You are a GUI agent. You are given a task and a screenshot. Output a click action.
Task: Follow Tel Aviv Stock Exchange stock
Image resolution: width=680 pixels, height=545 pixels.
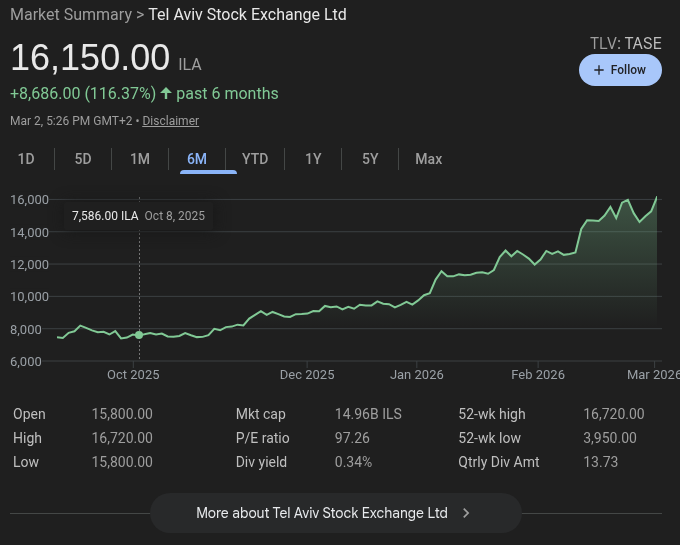(620, 70)
